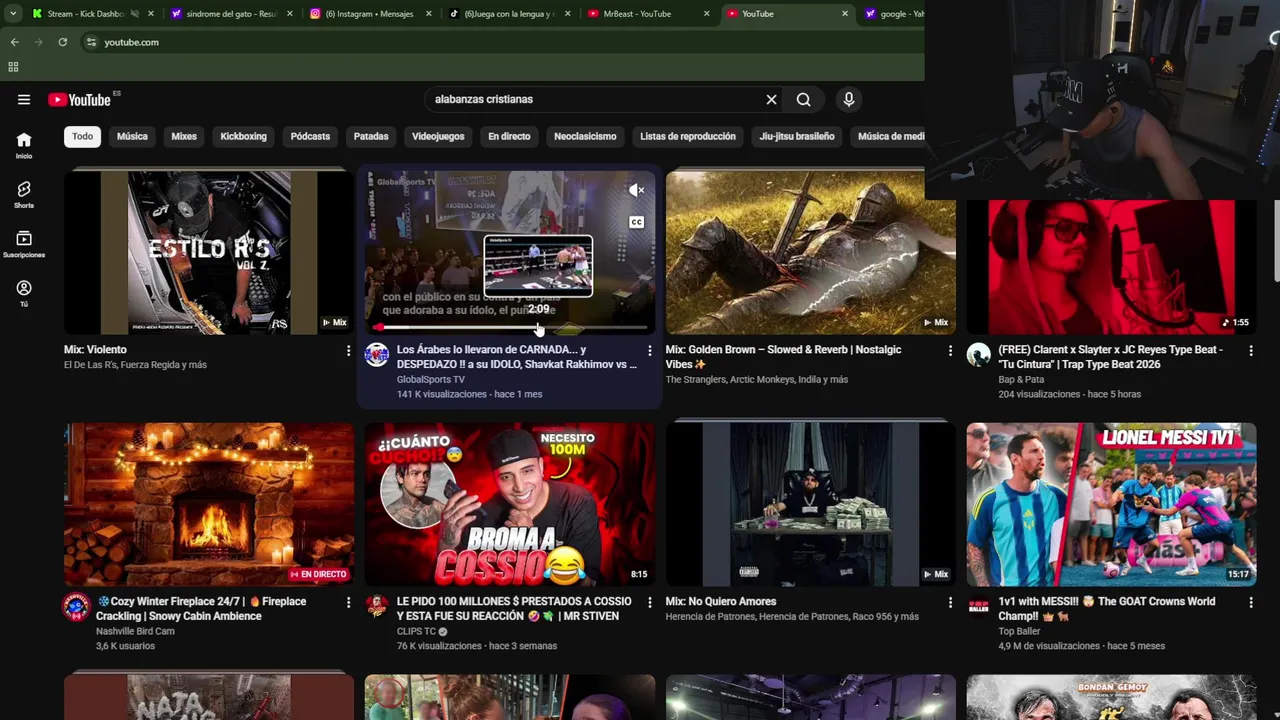Screen dimensions: 1280x720
Task: Open Cozy Winter Fireplace 24/7 title
Action: (x=201, y=609)
